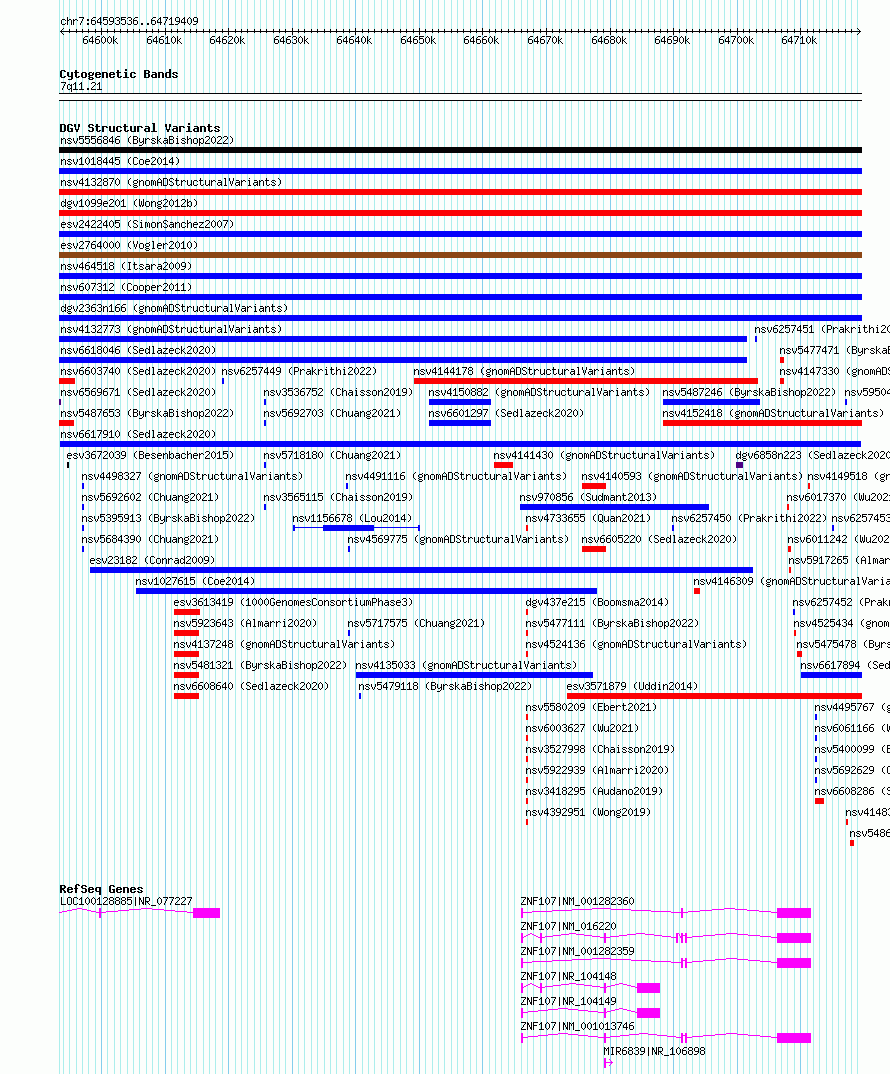Image resolution: width=890 pixels, height=1074 pixels.
Task: Click nsv6617910 (Sedlazeck2020) label
Action: tap(138, 434)
